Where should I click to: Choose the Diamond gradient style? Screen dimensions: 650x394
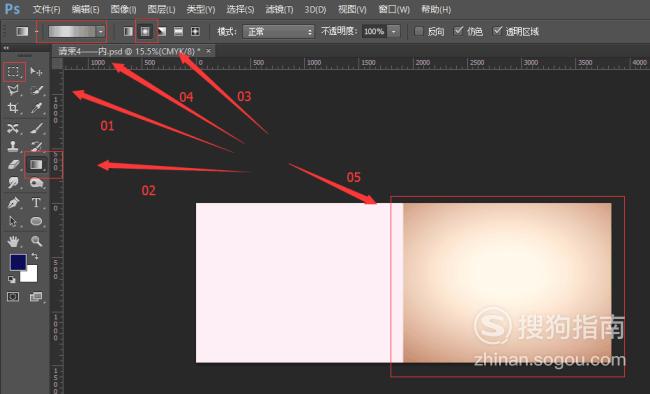point(195,32)
